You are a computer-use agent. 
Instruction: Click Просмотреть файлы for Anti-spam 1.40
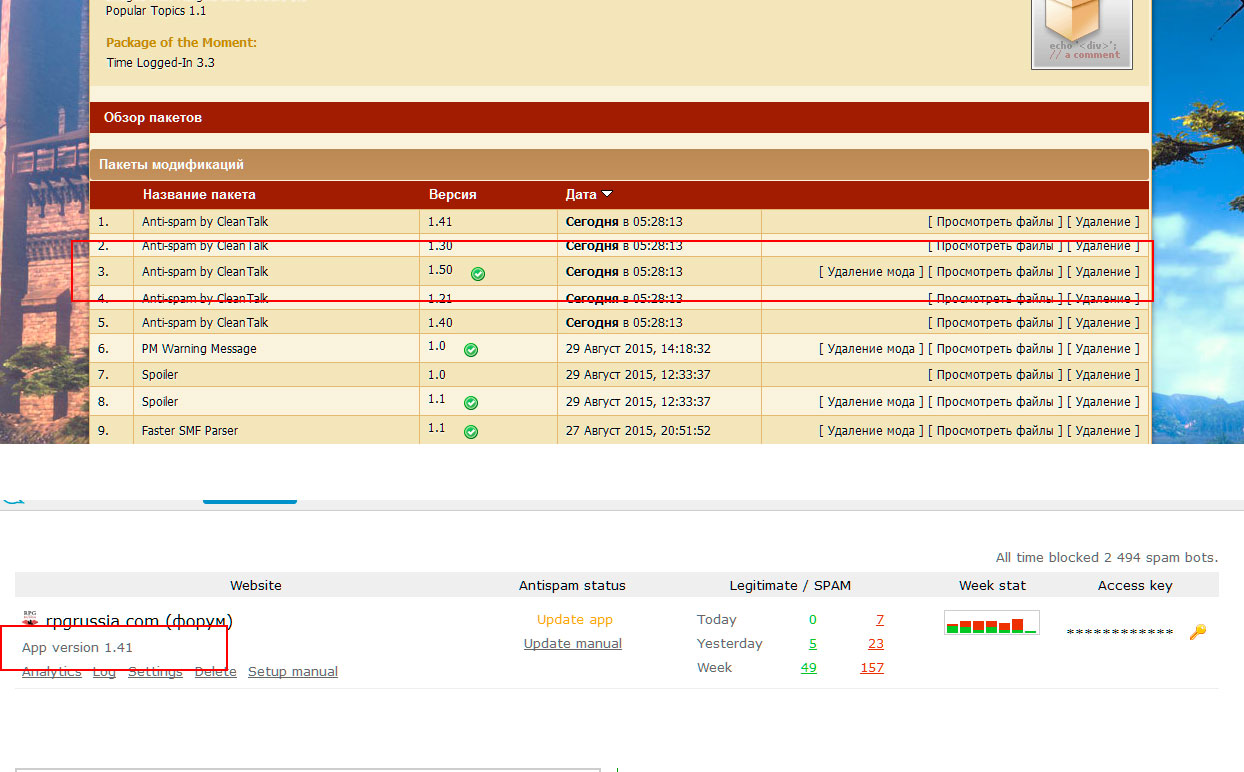[x=995, y=322]
